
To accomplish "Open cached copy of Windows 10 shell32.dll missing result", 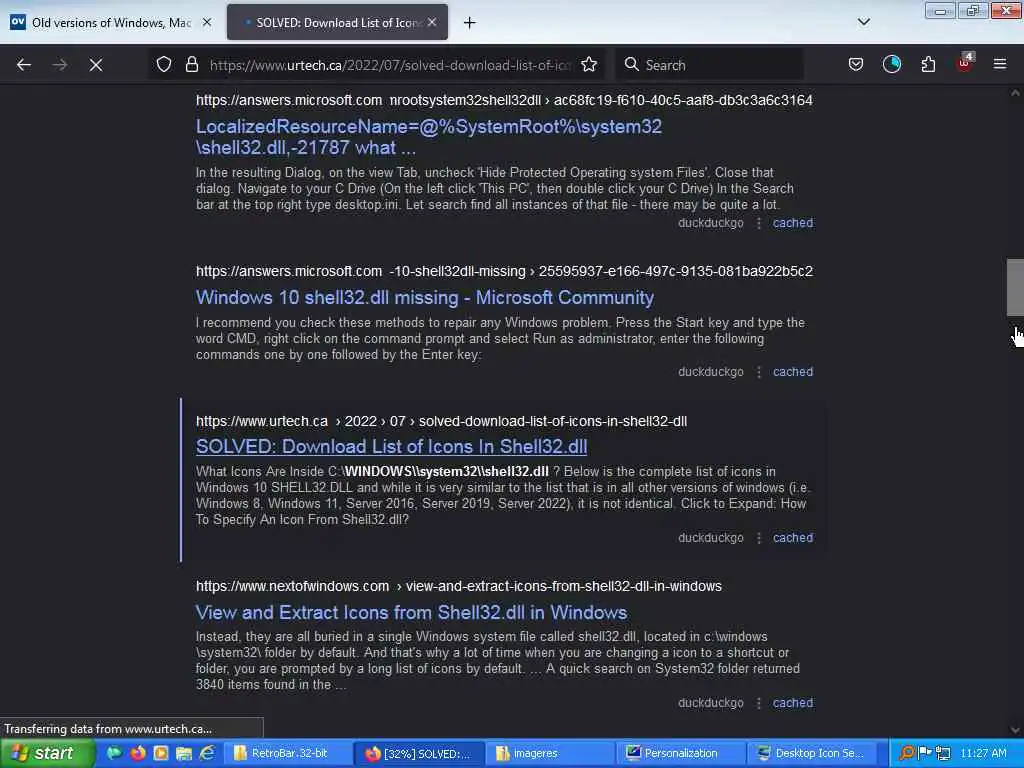I will tap(793, 372).
